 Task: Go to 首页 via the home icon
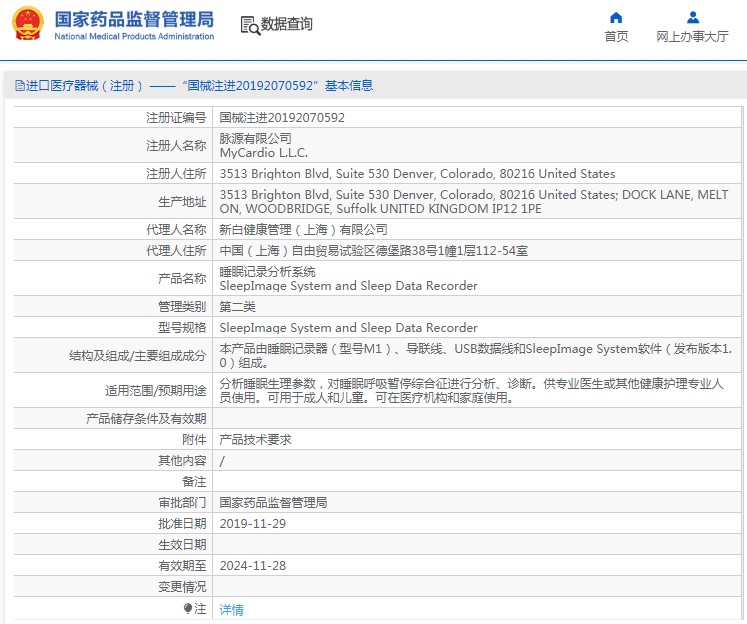coord(616,18)
